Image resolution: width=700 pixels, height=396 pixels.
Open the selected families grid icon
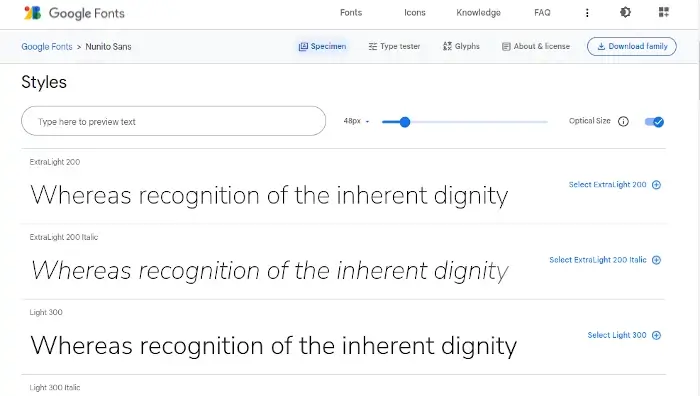664,13
